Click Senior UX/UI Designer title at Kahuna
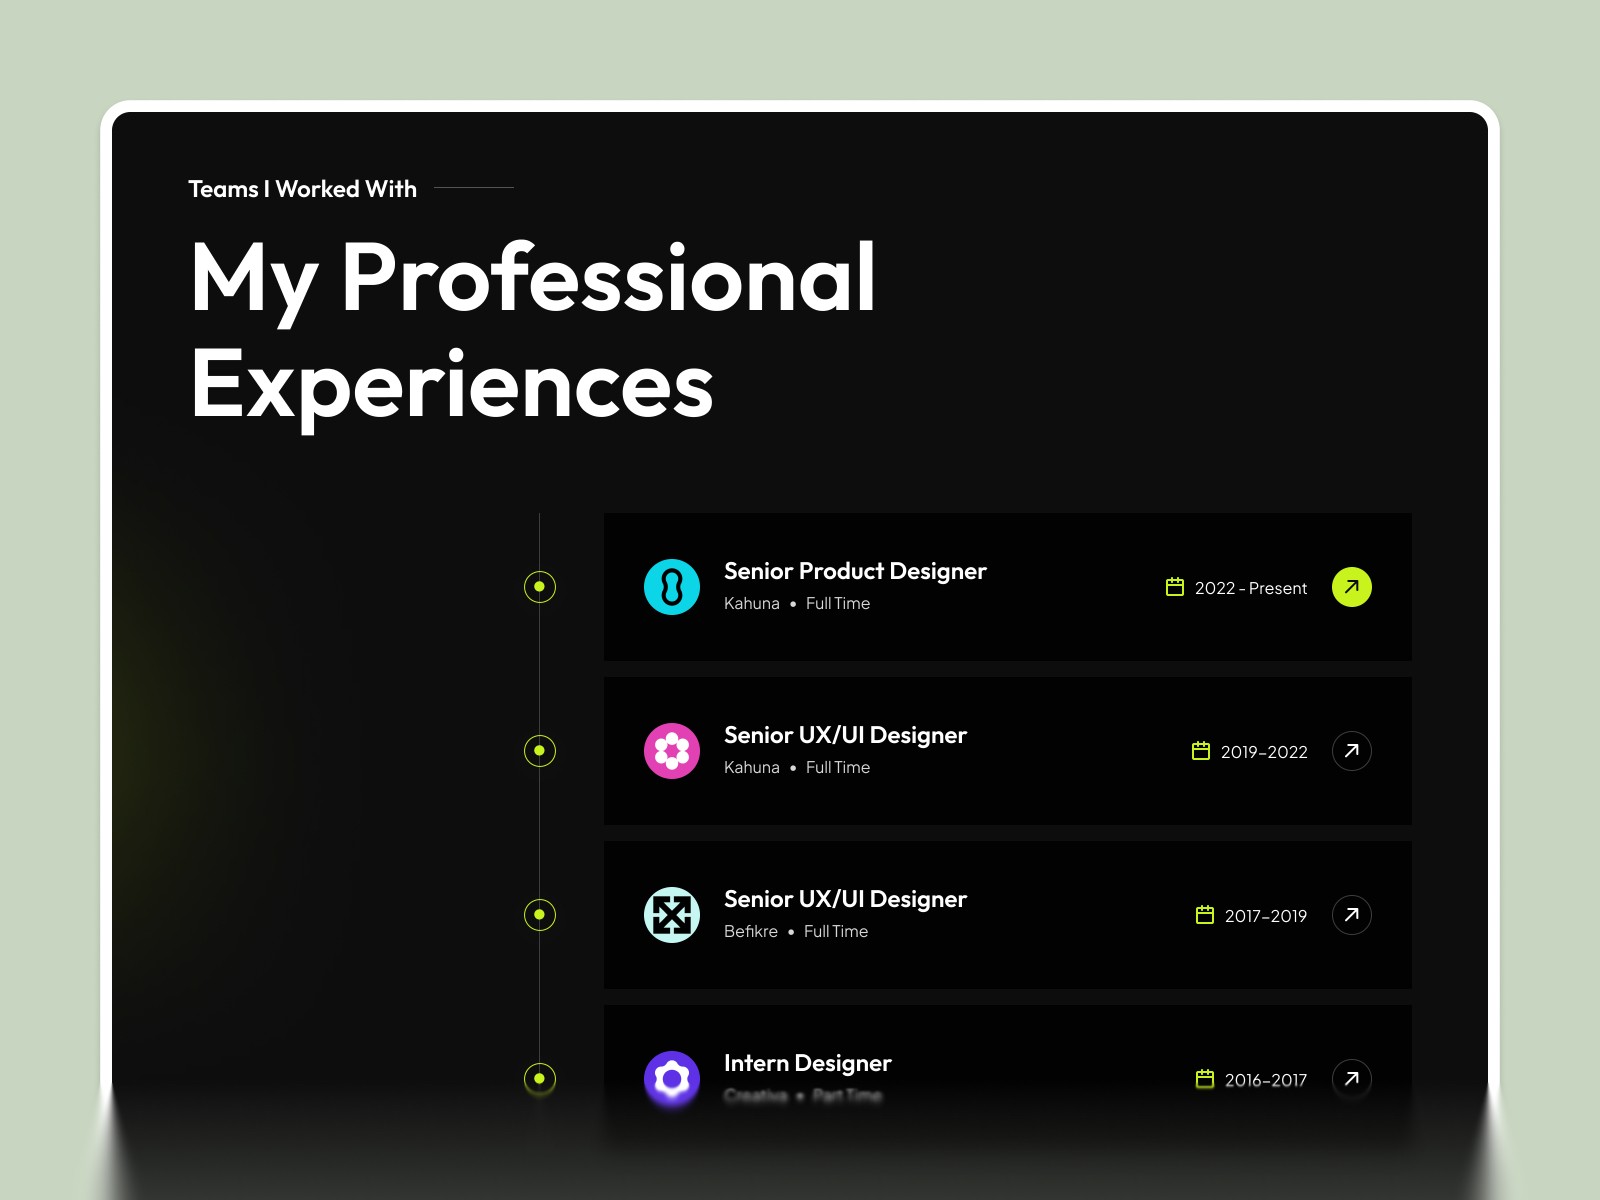Viewport: 1600px width, 1200px height. (845, 735)
